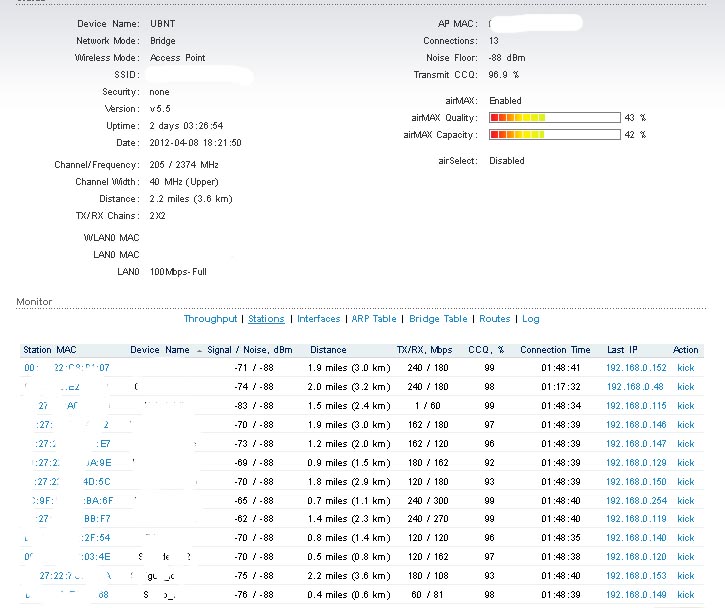
Task: Open the Throughput monitor tab
Action: (210, 319)
